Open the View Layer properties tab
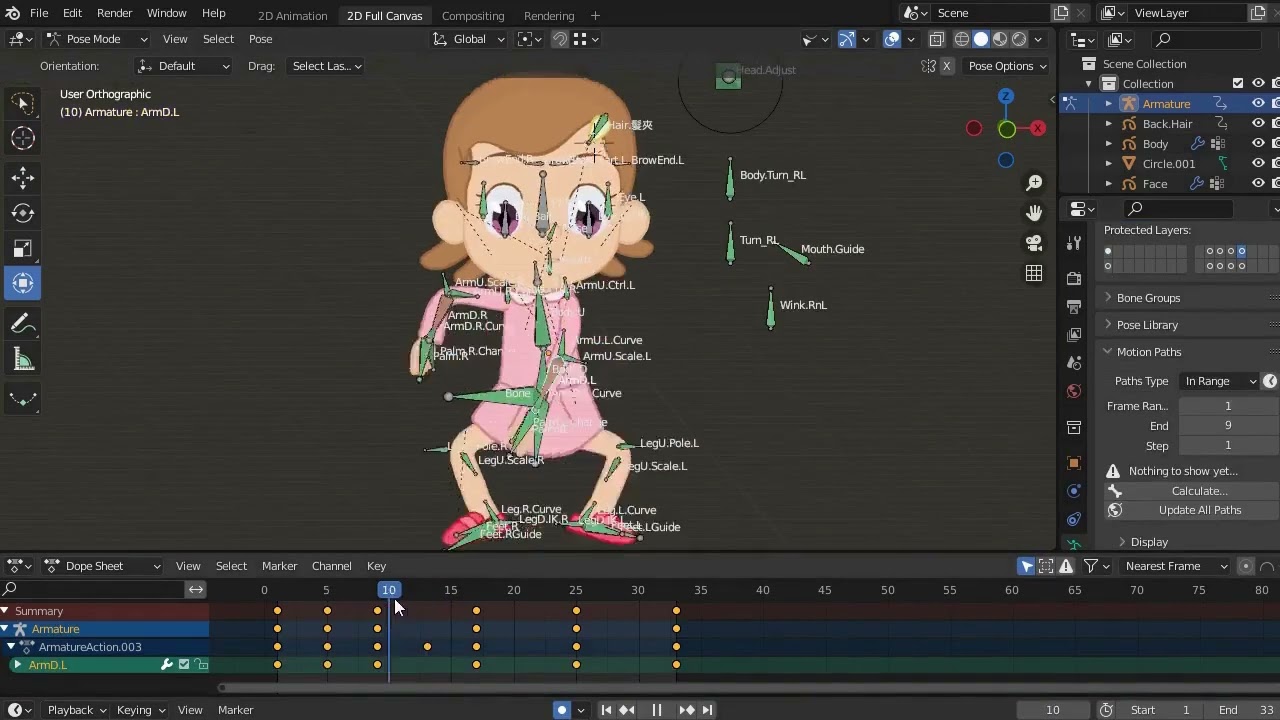The height and width of the screenshot is (720, 1280). tap(1074, 334)
